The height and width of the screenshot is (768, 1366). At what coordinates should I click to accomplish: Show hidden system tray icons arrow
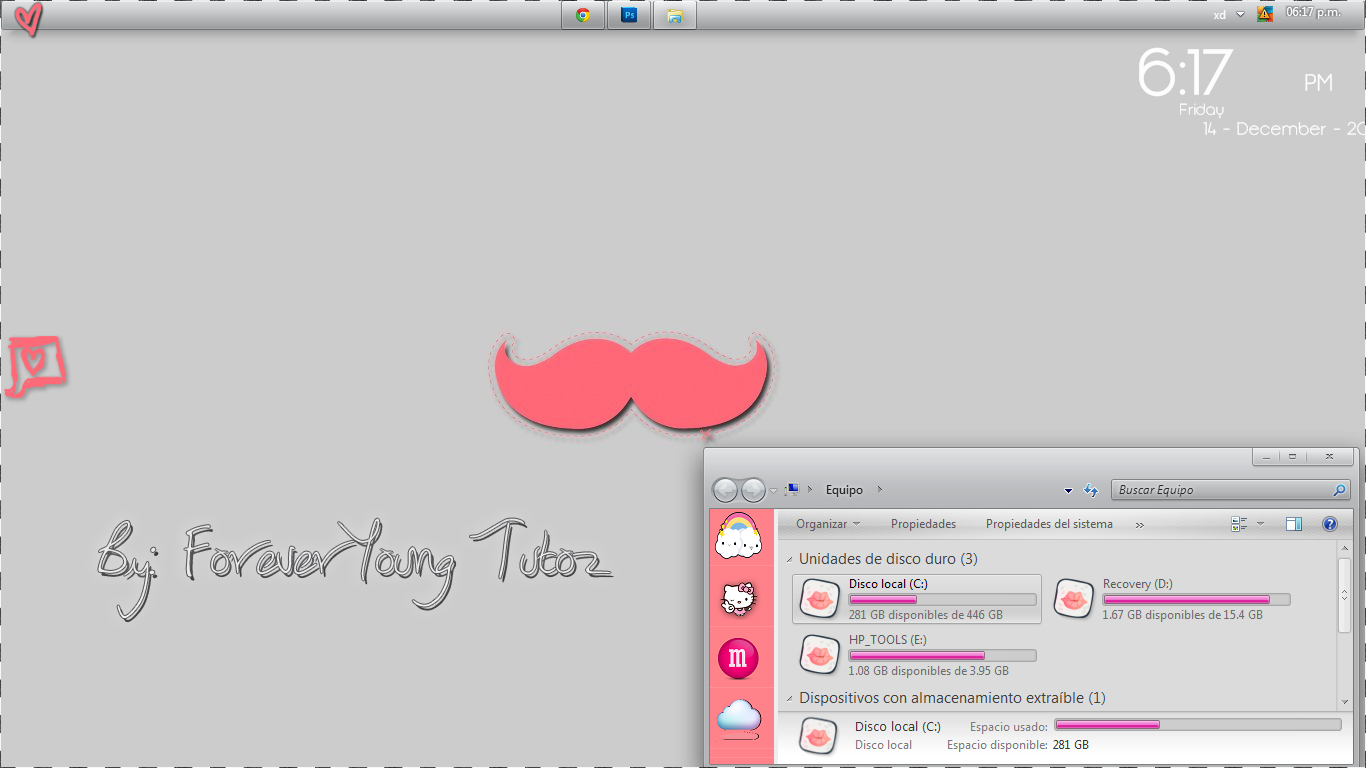point(1241,14)
